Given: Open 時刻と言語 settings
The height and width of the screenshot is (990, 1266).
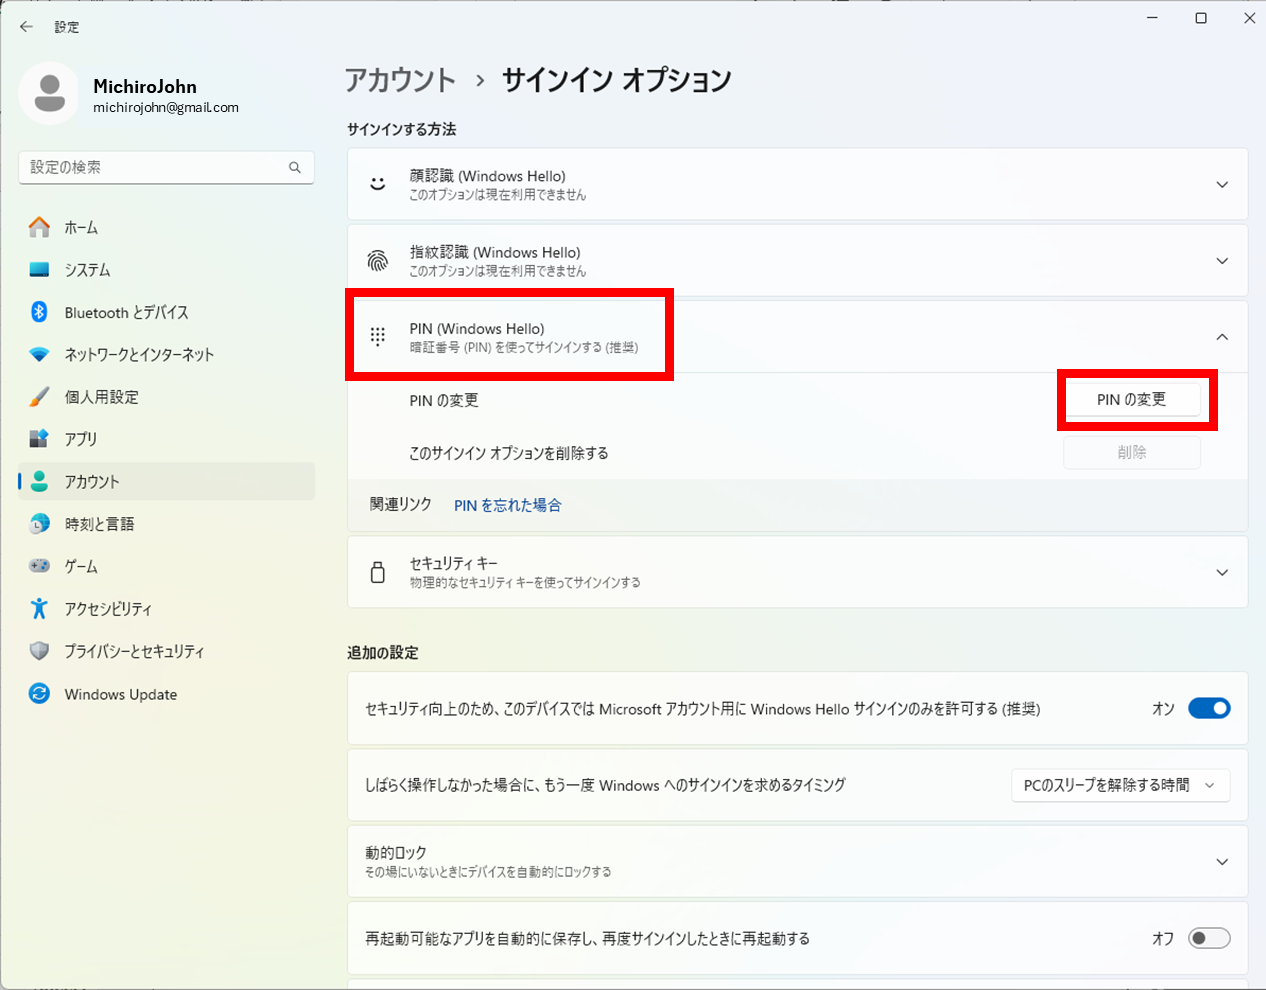Looking at the screenshot, I should click(166, 524).
